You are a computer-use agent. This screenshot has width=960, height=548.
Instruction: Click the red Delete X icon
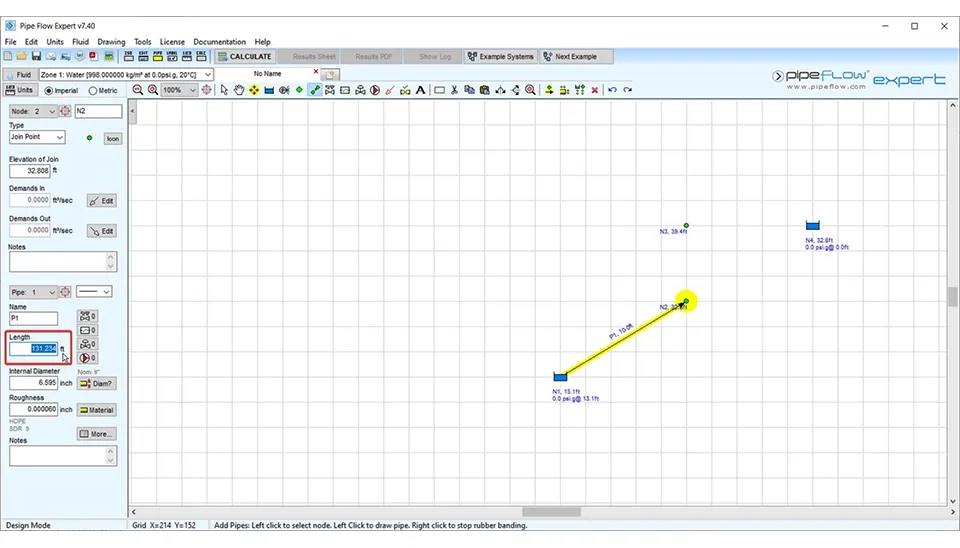(595, 90)
